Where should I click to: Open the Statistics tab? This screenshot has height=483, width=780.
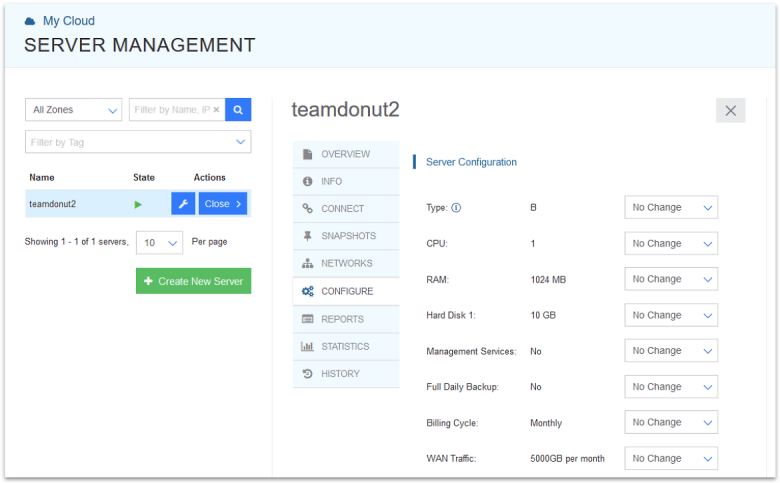[x=346, y=346]
